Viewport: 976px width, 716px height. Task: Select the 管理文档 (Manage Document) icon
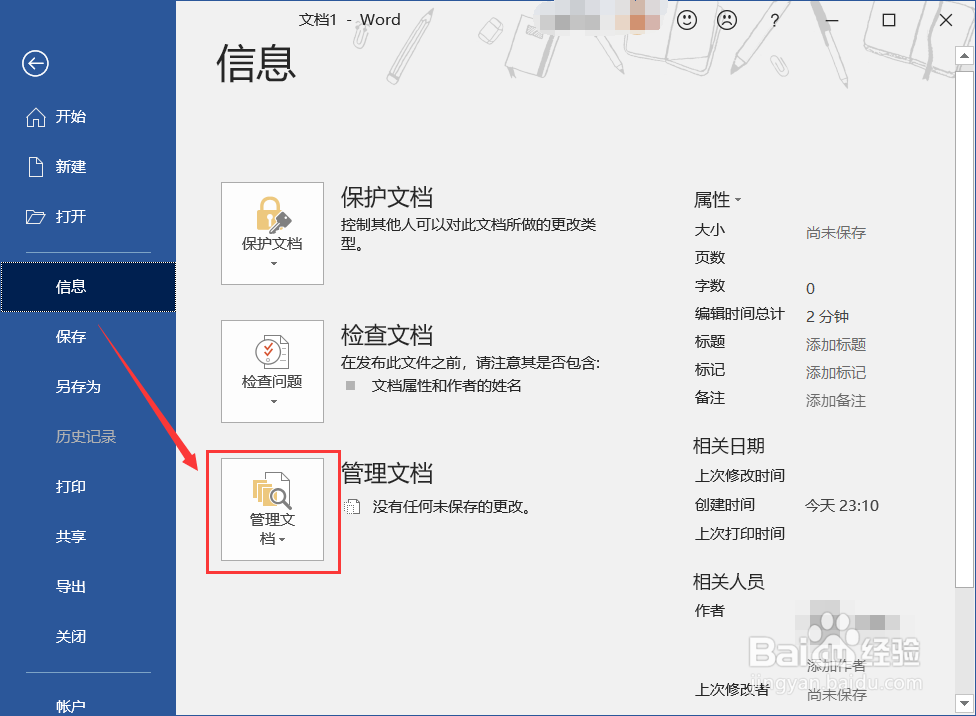click(274, 500)
